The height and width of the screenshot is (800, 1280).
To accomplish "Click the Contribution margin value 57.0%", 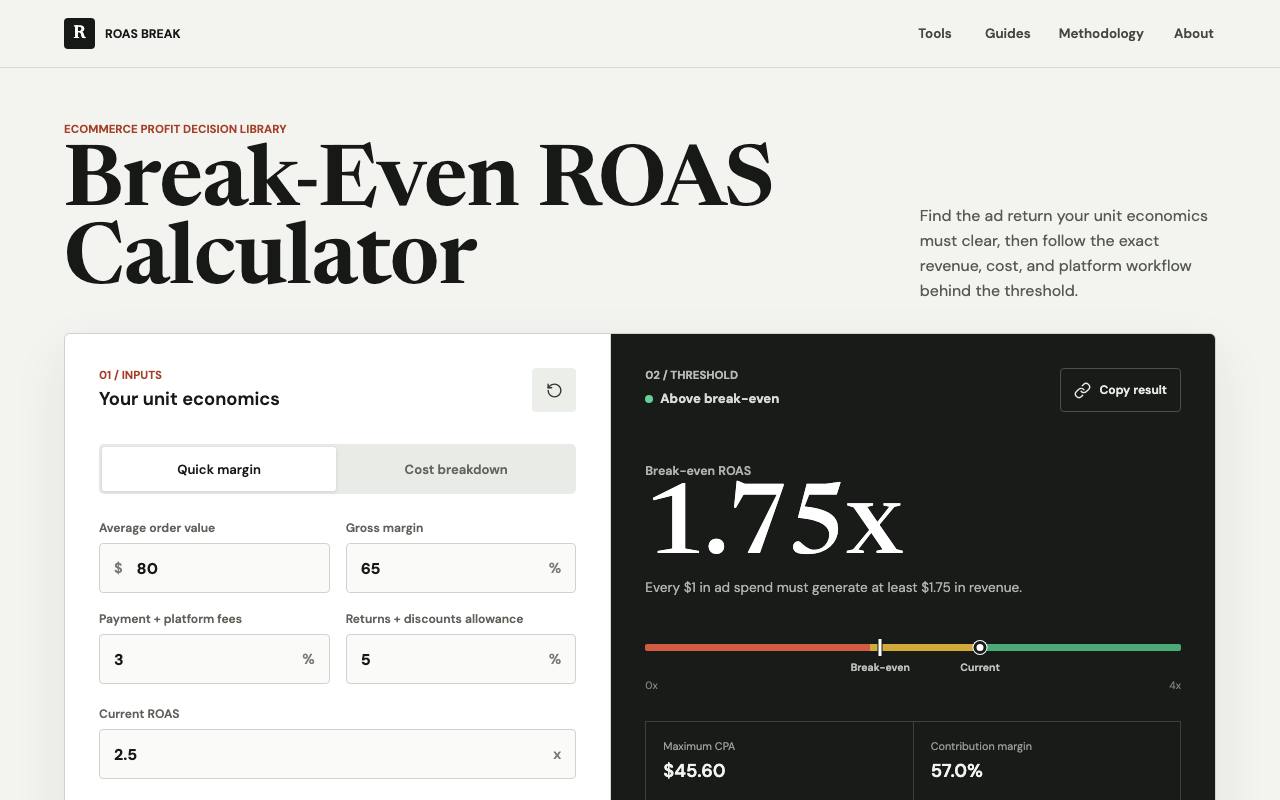I will (x=956, y=770).
